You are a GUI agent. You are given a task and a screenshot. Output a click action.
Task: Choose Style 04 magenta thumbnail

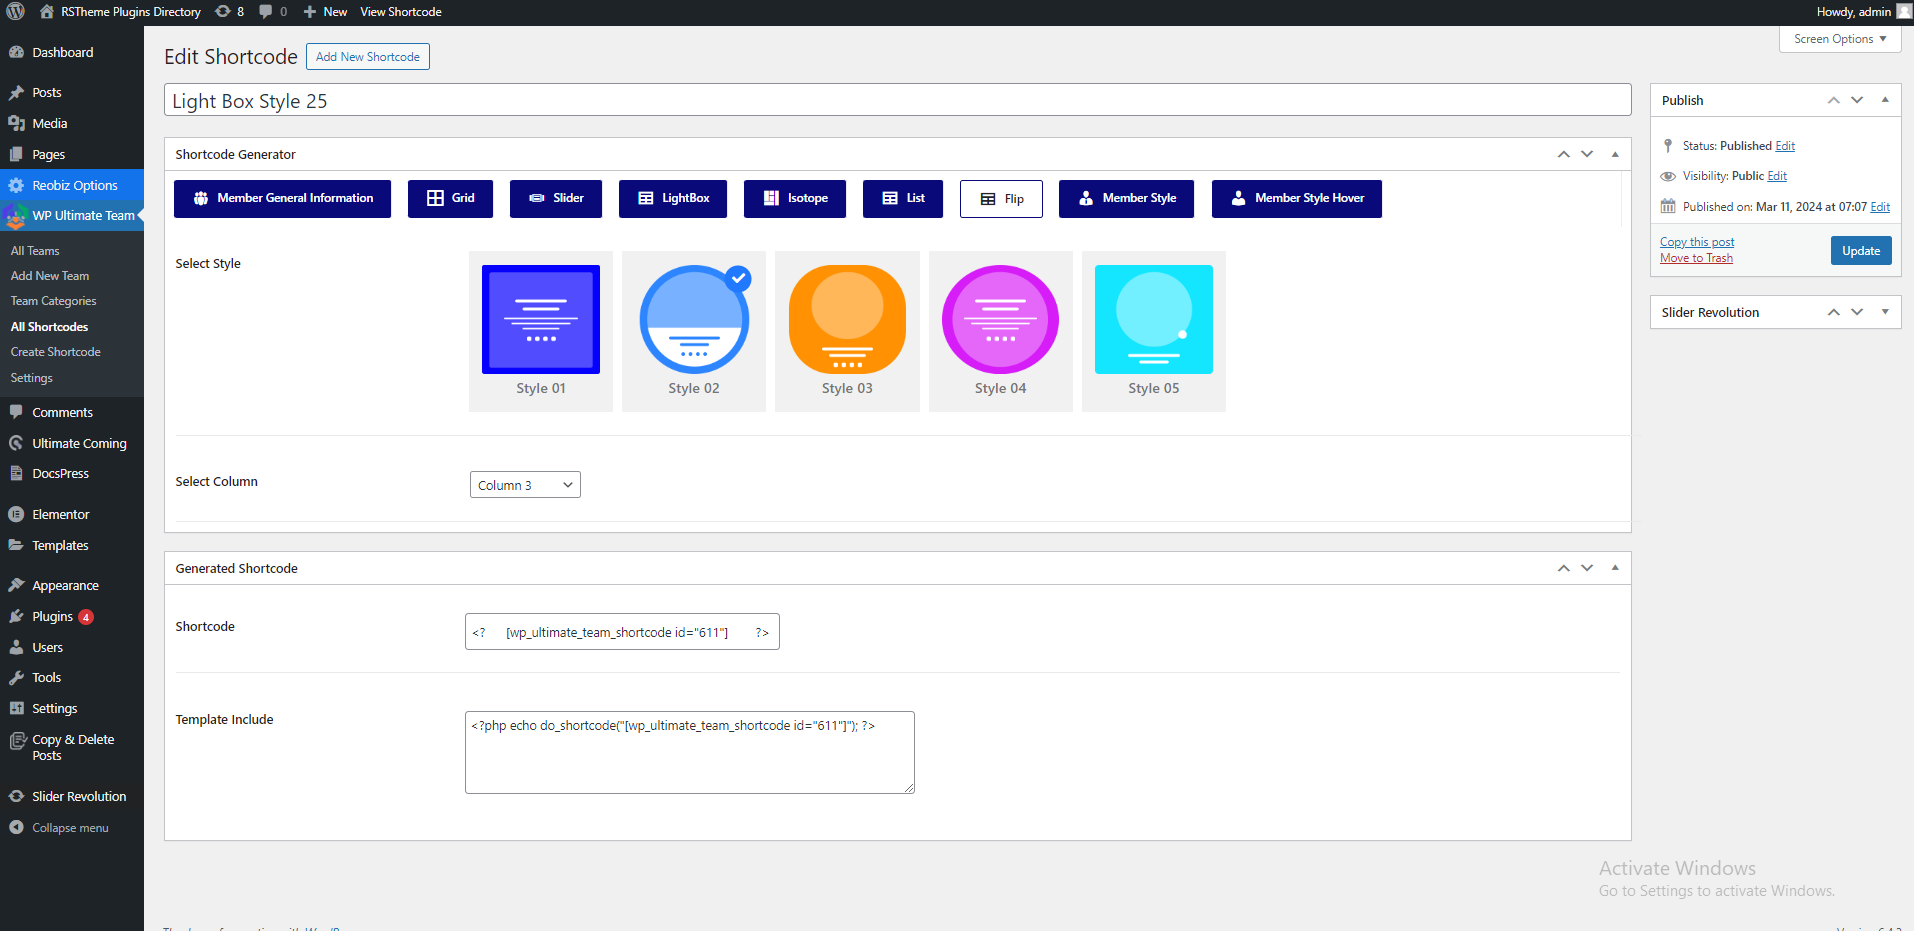coord(1000,319)
